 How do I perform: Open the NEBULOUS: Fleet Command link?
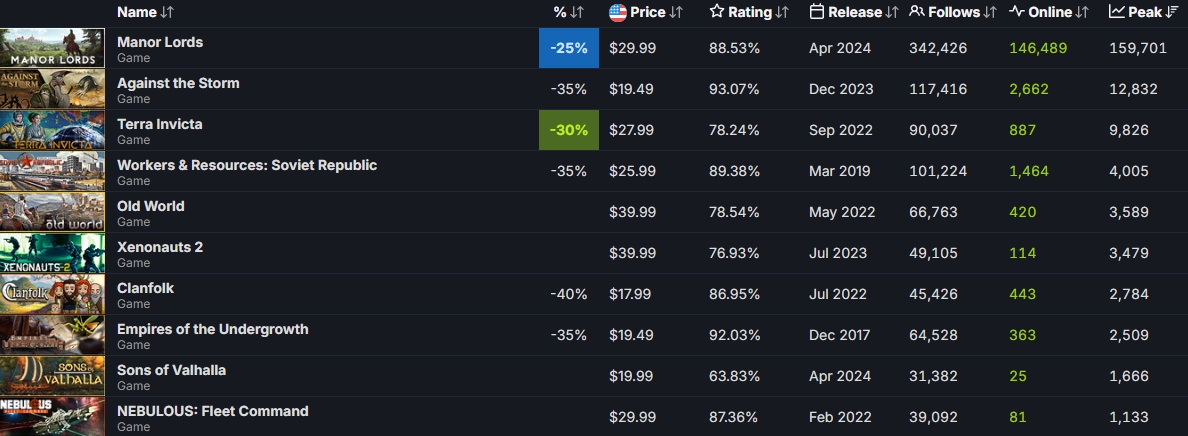212,411
